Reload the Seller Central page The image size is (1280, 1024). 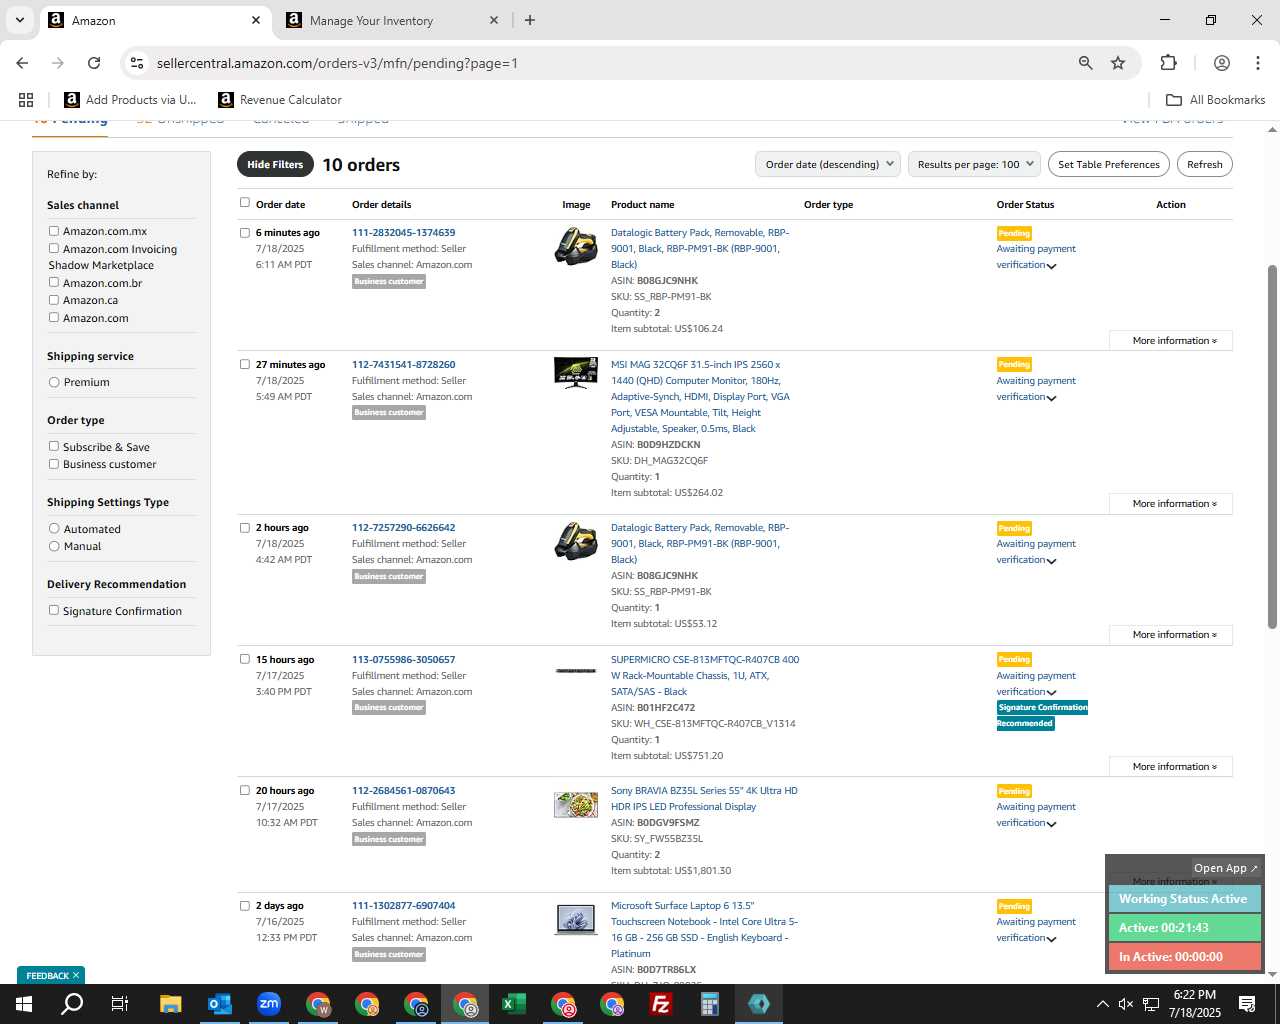tap(94, 63)
